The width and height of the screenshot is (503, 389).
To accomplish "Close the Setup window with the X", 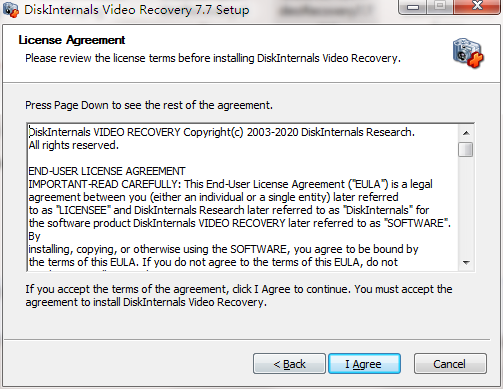I will pos(477,6).
